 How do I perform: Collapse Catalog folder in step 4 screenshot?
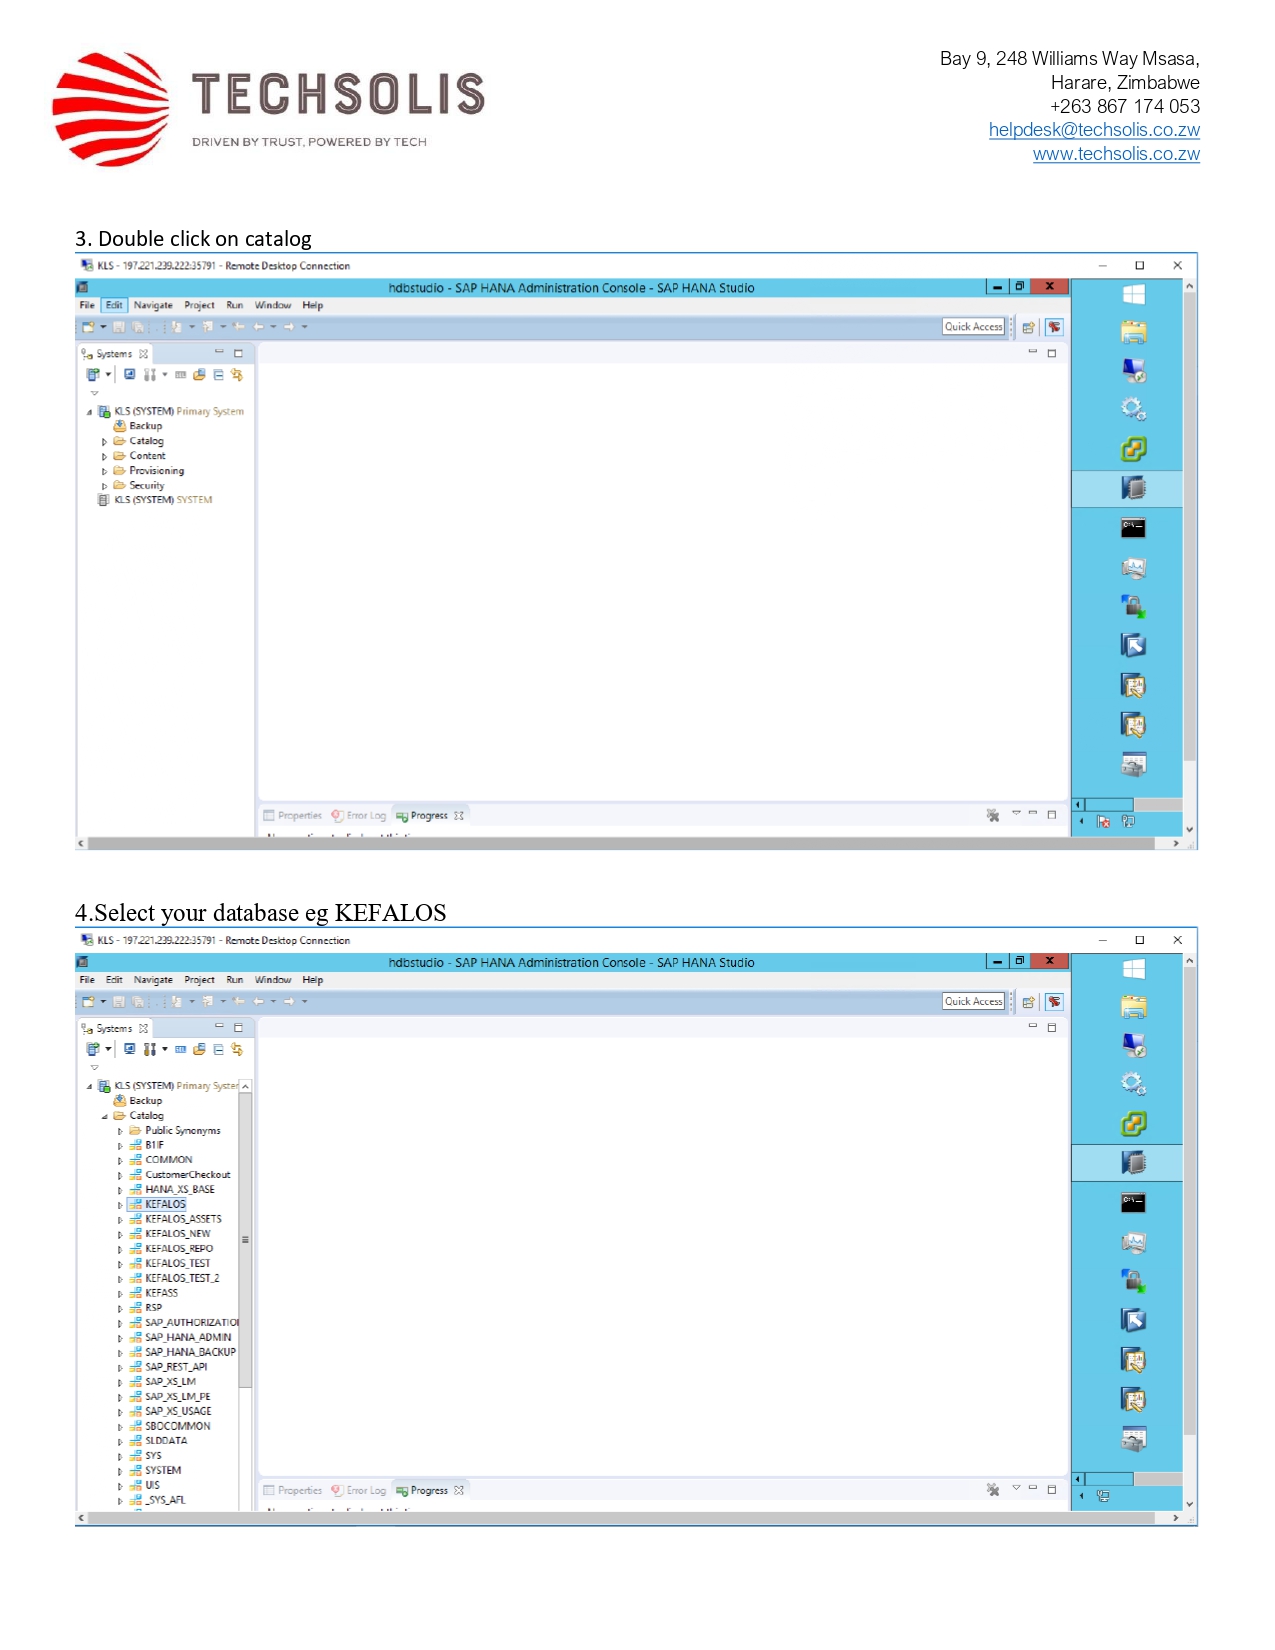point(104,1117)
